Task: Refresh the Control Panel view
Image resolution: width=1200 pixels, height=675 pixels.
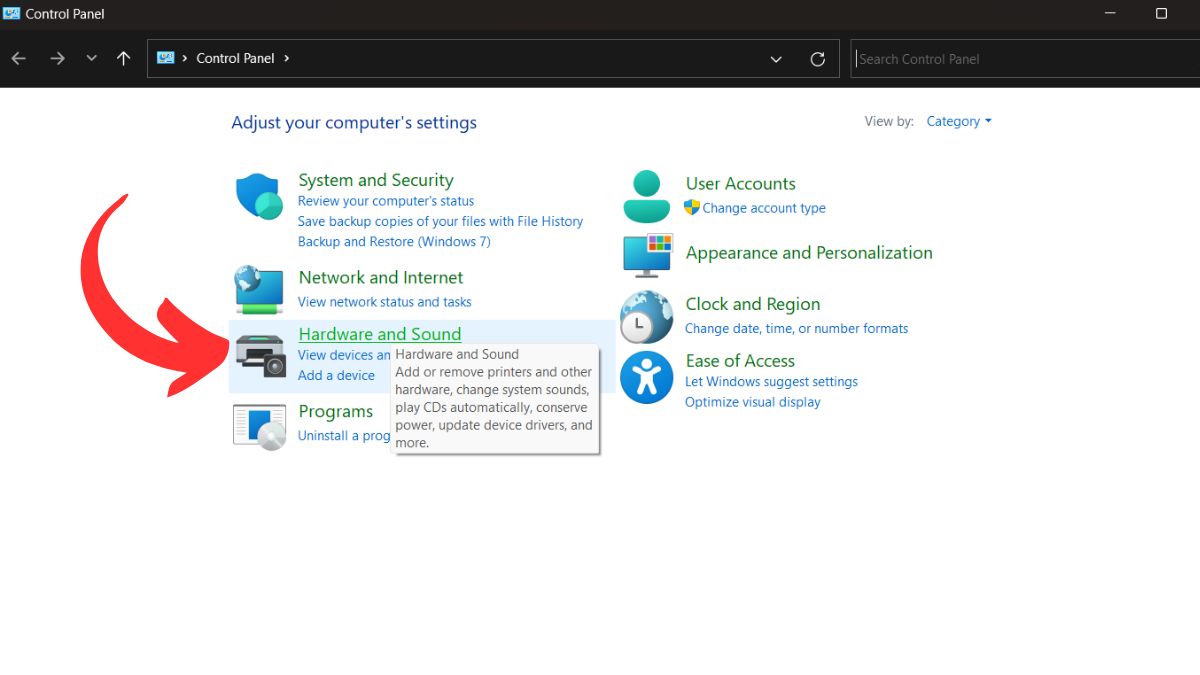Action: click(817, 59)
